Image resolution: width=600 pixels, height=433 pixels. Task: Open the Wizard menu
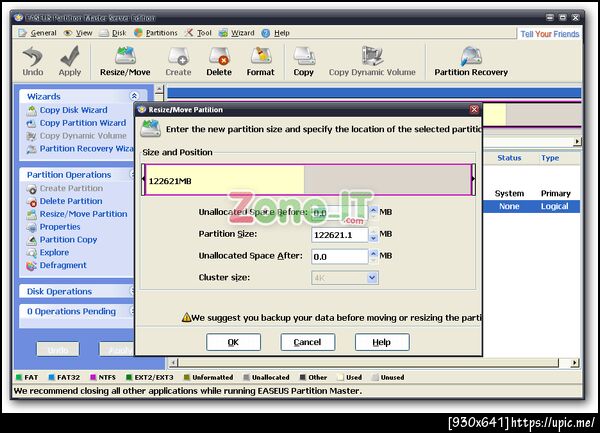click(237, 33)
